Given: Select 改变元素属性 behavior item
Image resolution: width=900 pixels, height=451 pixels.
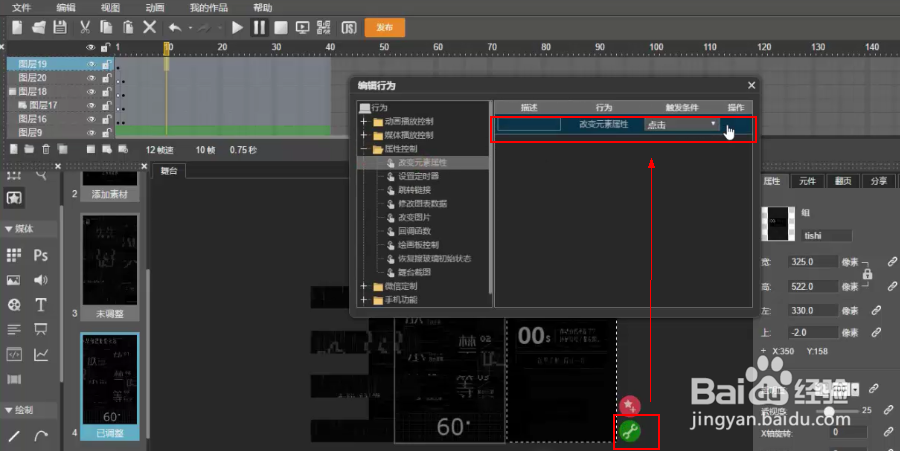Looking at the screenshot, I should click(x=422, y=163).
